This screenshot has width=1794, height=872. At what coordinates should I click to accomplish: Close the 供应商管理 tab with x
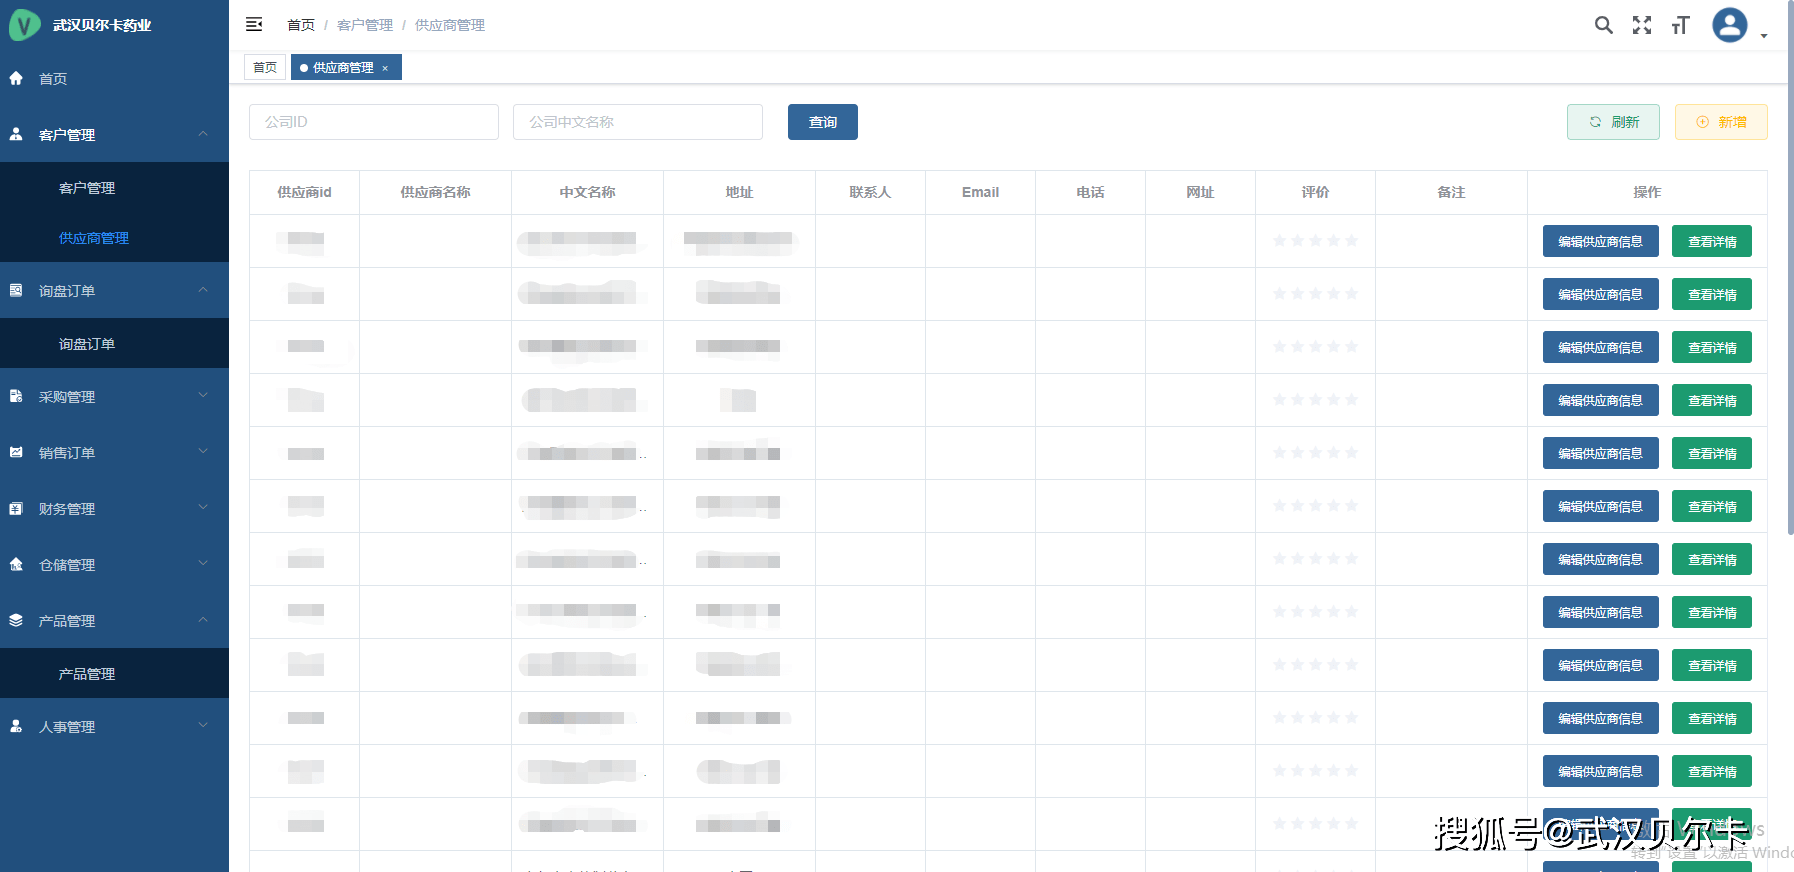385,68
